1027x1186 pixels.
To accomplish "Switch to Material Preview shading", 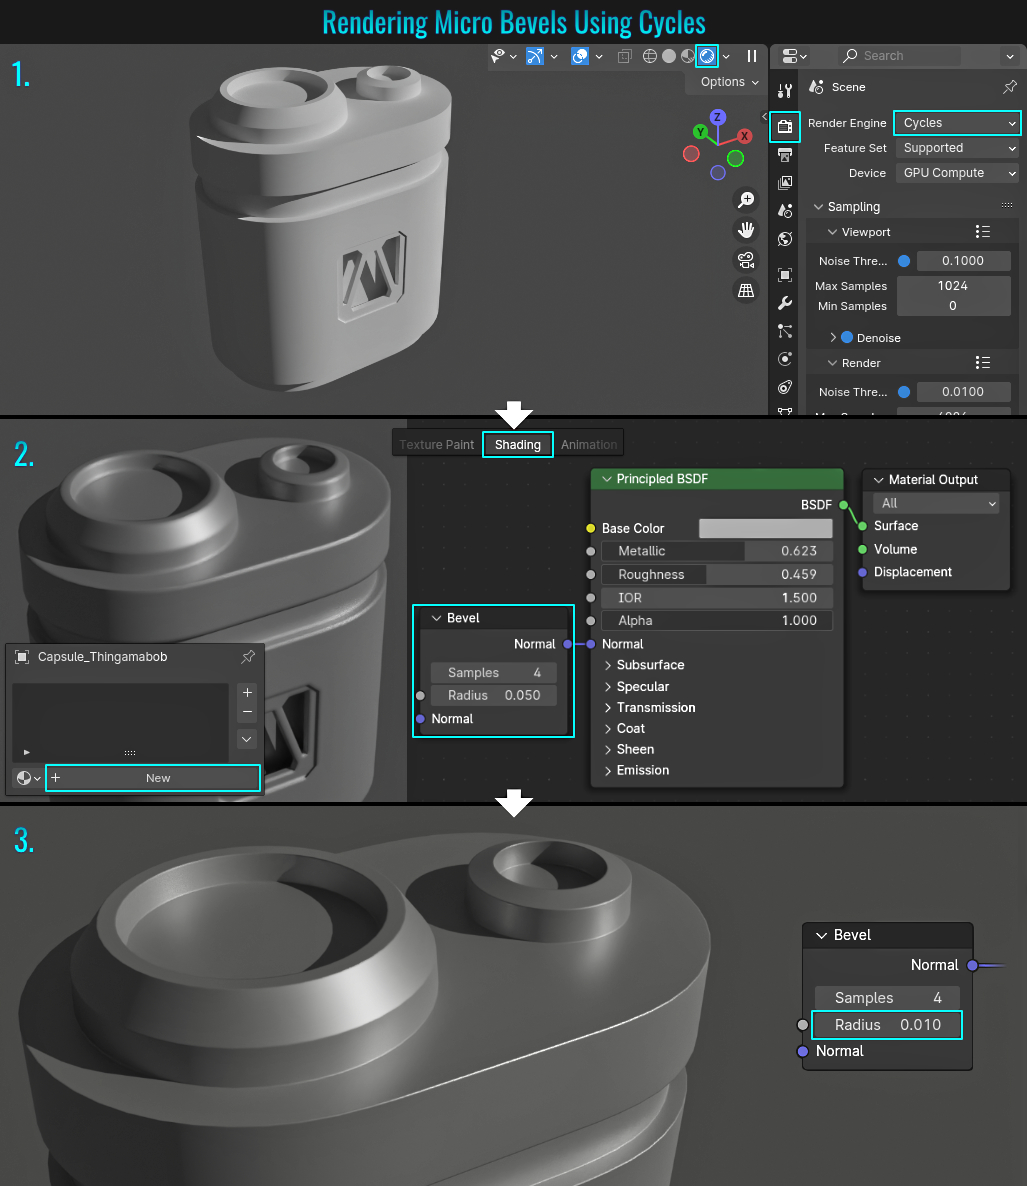I will (x=687, y=56).
